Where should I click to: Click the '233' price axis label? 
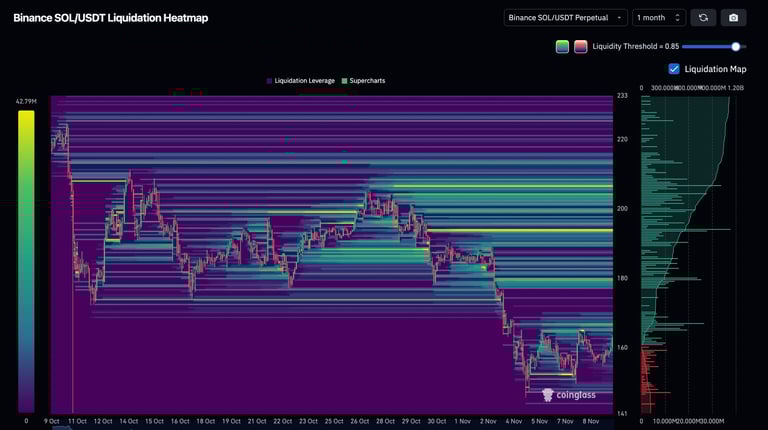(622, 96)
